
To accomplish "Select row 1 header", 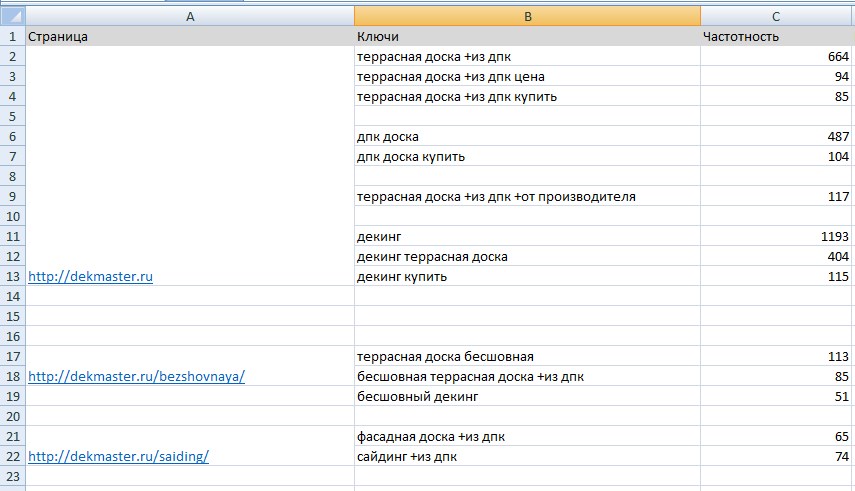I will pos(13,37).
